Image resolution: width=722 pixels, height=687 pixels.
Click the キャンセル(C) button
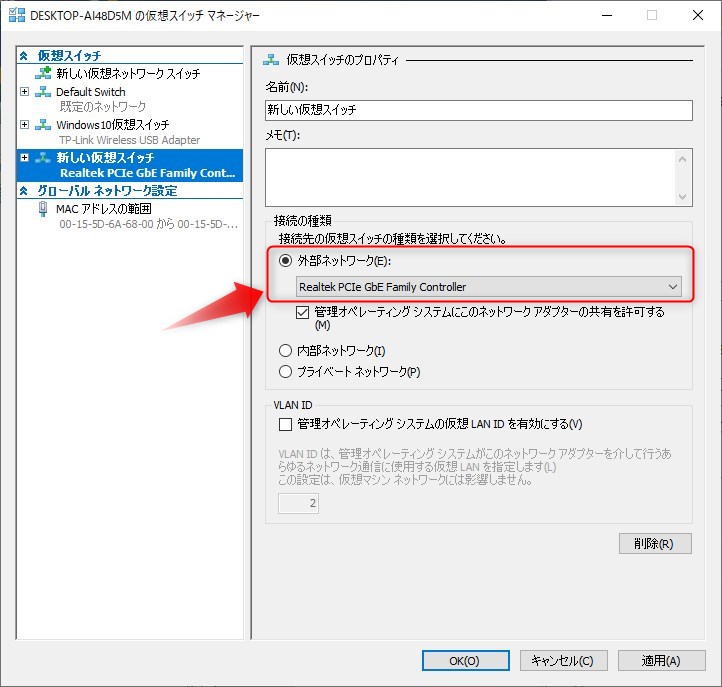pyautogui.click(x=564, y=661)
